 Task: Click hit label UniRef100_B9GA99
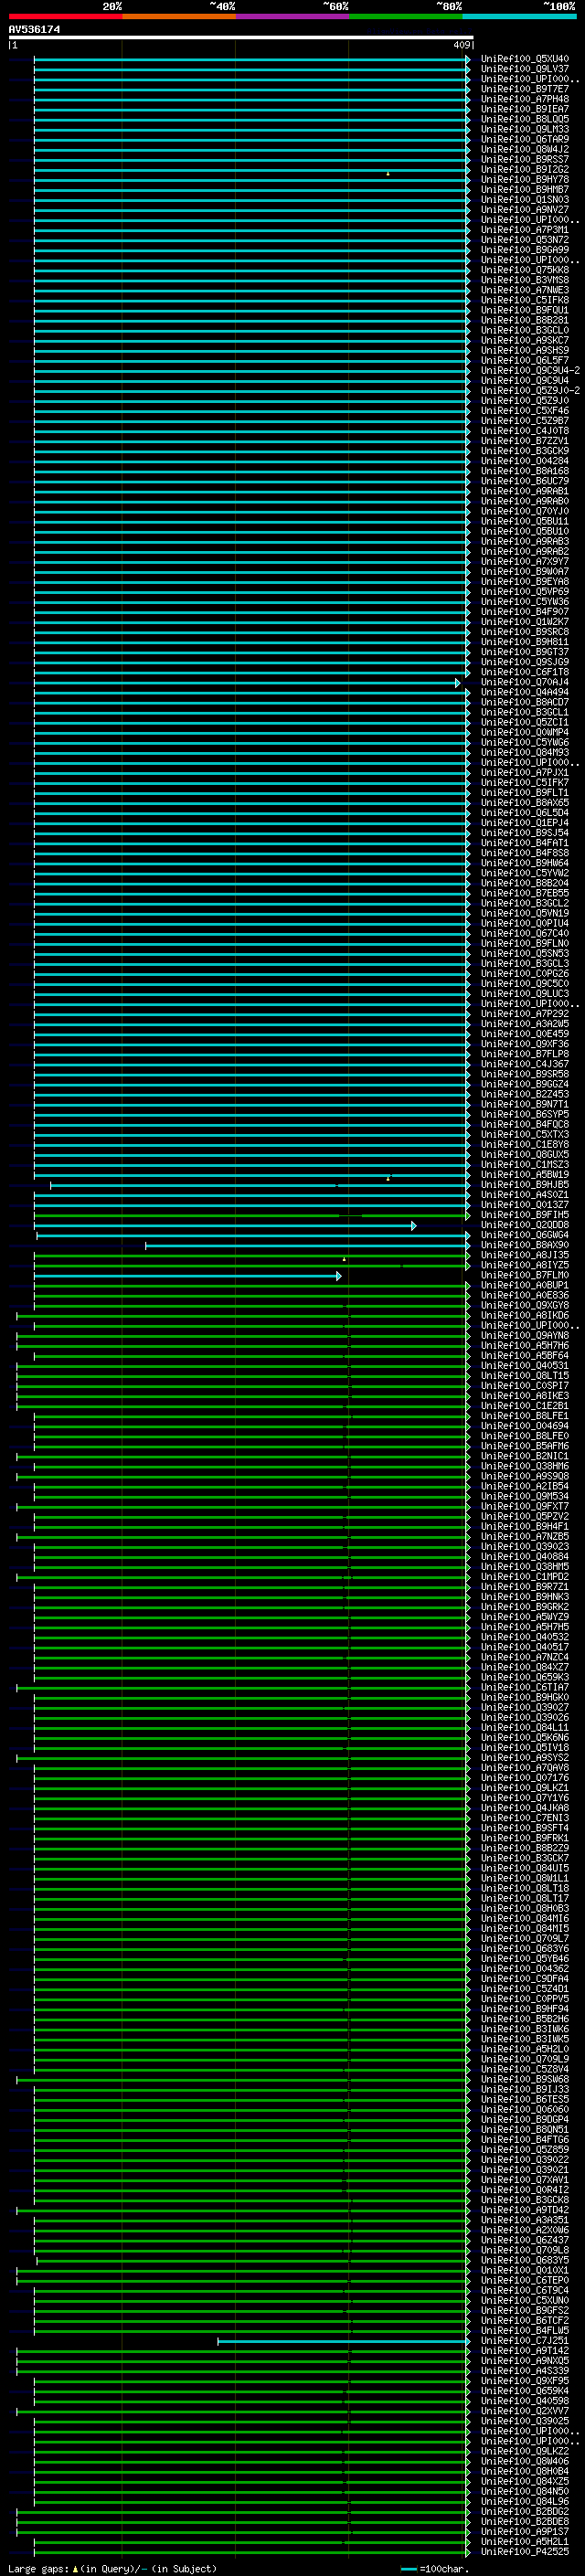(524, 250)
